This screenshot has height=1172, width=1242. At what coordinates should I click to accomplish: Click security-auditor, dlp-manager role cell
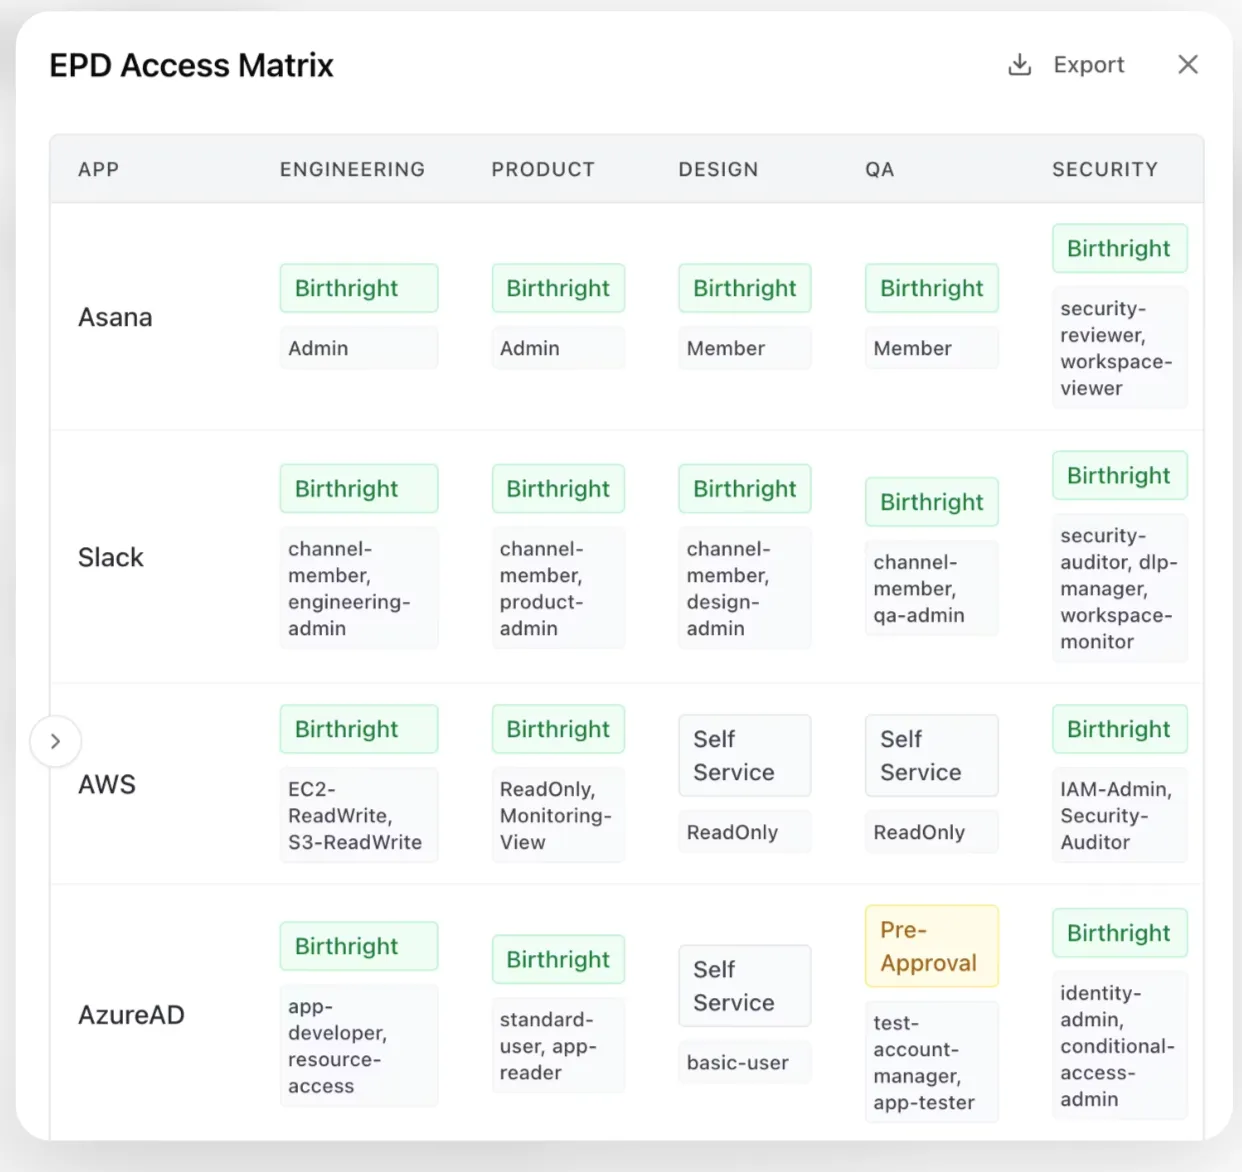tap(1120, 588)
